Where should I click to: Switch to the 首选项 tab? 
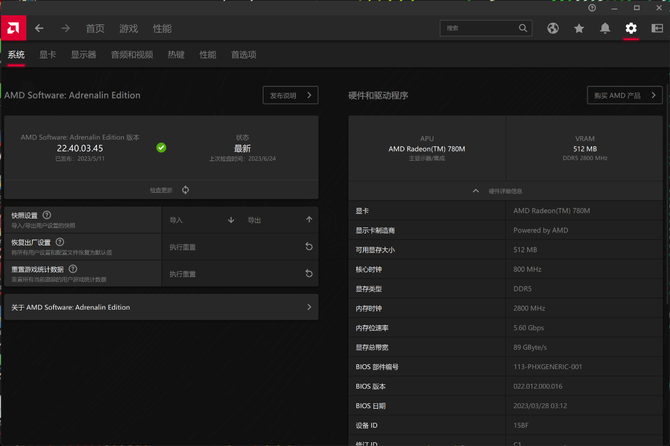tap(244, 55)
